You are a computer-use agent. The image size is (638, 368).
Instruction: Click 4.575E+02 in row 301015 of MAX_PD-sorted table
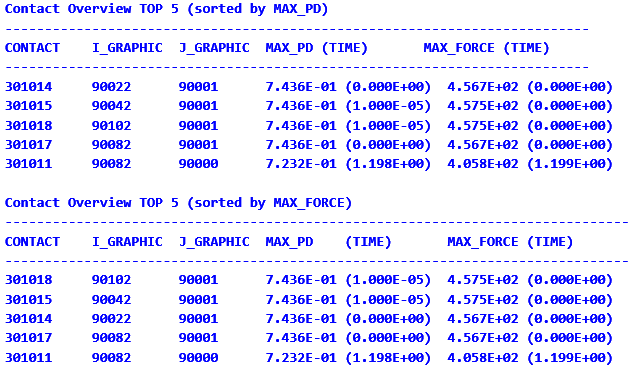pos(483,106)
